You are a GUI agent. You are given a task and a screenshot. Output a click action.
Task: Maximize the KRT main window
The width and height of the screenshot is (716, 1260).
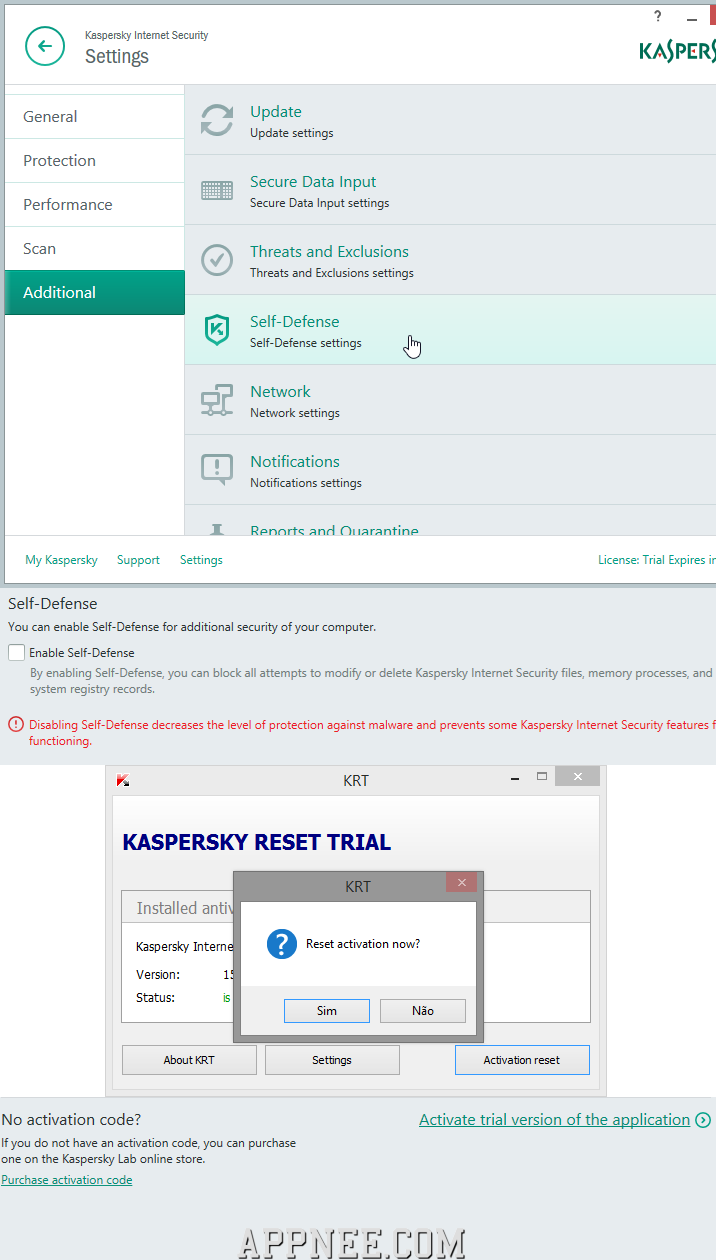pyautogui.click(x=542, y=776)
